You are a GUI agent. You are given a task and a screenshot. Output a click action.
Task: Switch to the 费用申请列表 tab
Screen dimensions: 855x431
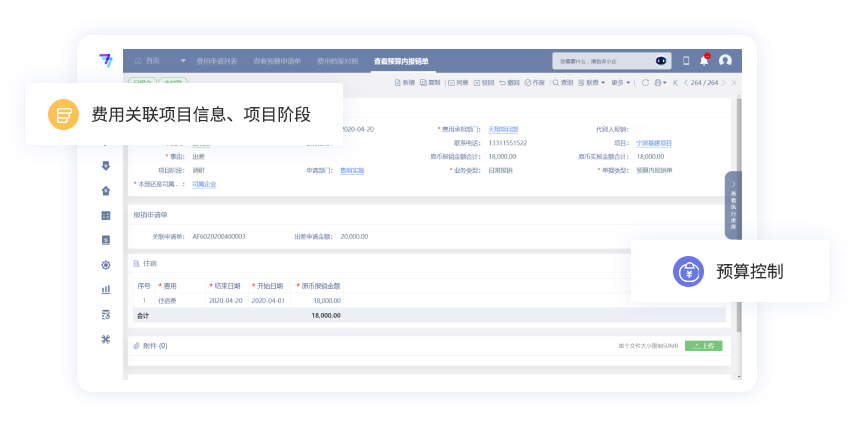(x=217, y=61)
